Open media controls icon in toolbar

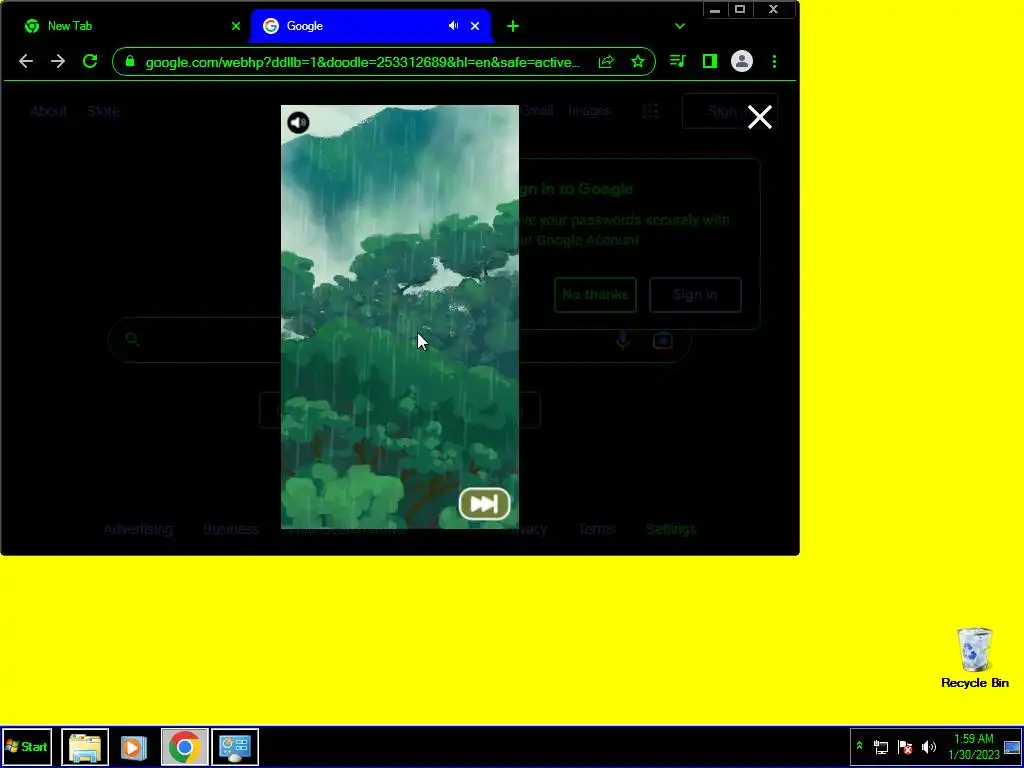[678, 61]
